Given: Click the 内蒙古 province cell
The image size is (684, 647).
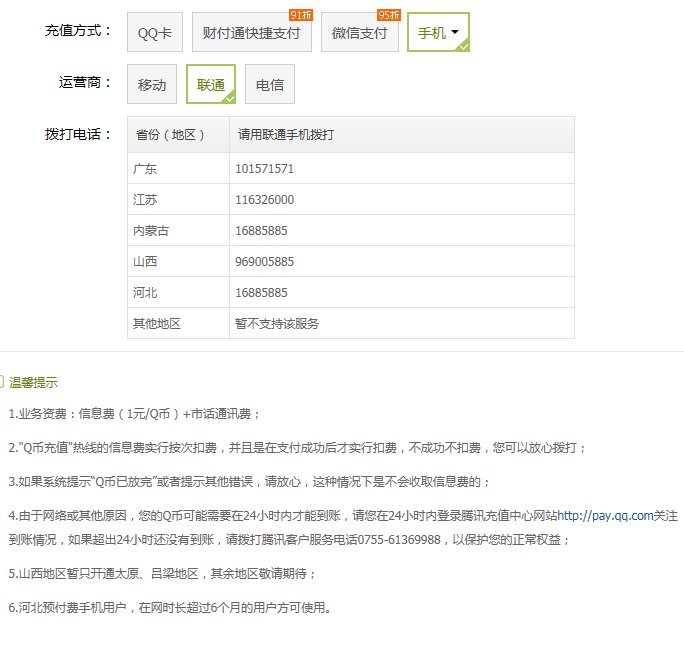Looking at the screenshot, I should click(178, 230).
